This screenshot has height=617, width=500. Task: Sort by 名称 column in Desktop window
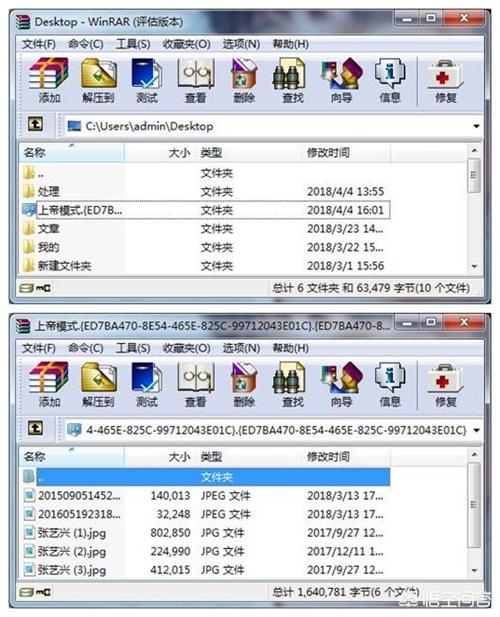click(x=72, y=152)
